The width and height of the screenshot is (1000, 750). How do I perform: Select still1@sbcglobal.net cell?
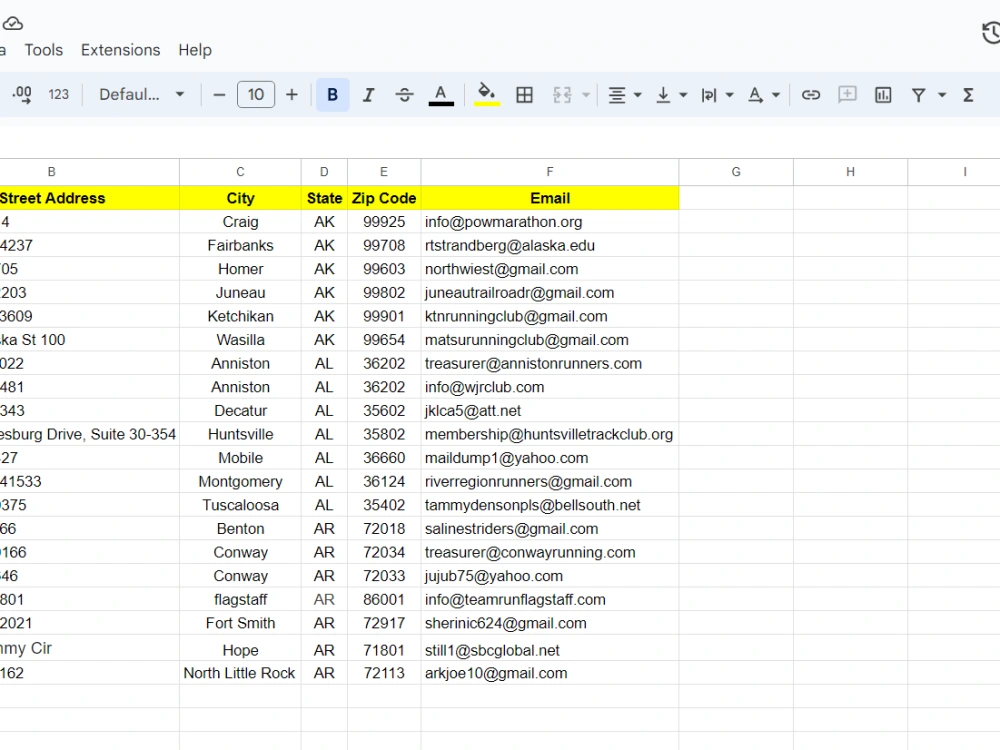click(x=550, y=648)
